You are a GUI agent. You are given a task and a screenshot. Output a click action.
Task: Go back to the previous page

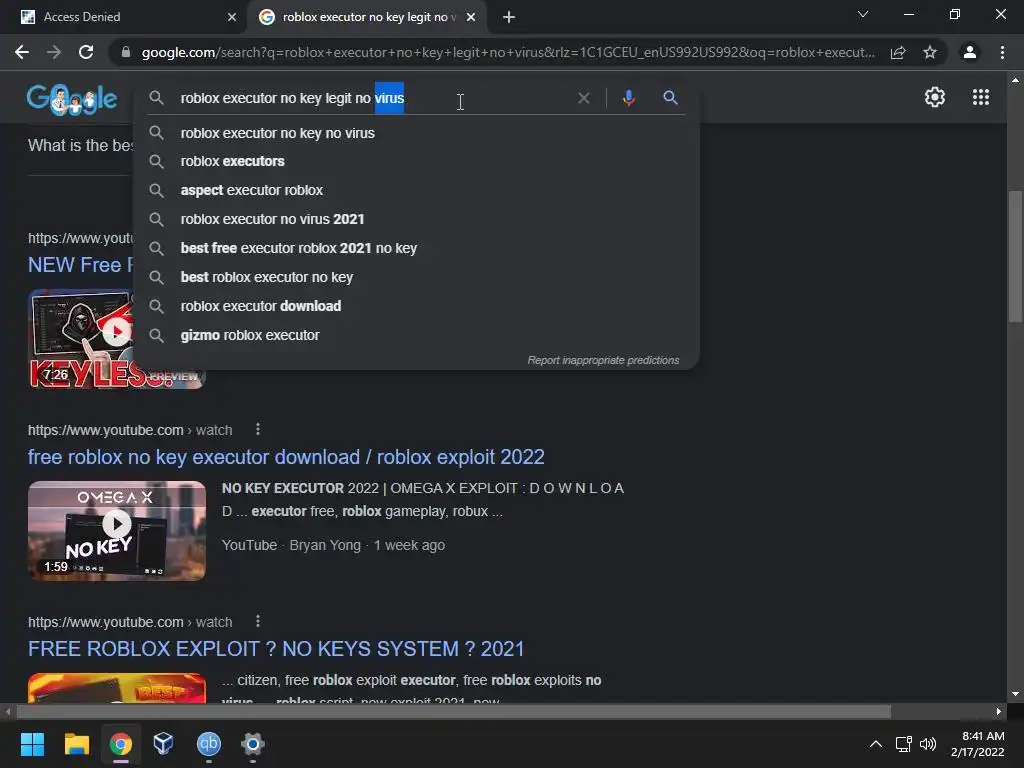click(x=22, y=52)
